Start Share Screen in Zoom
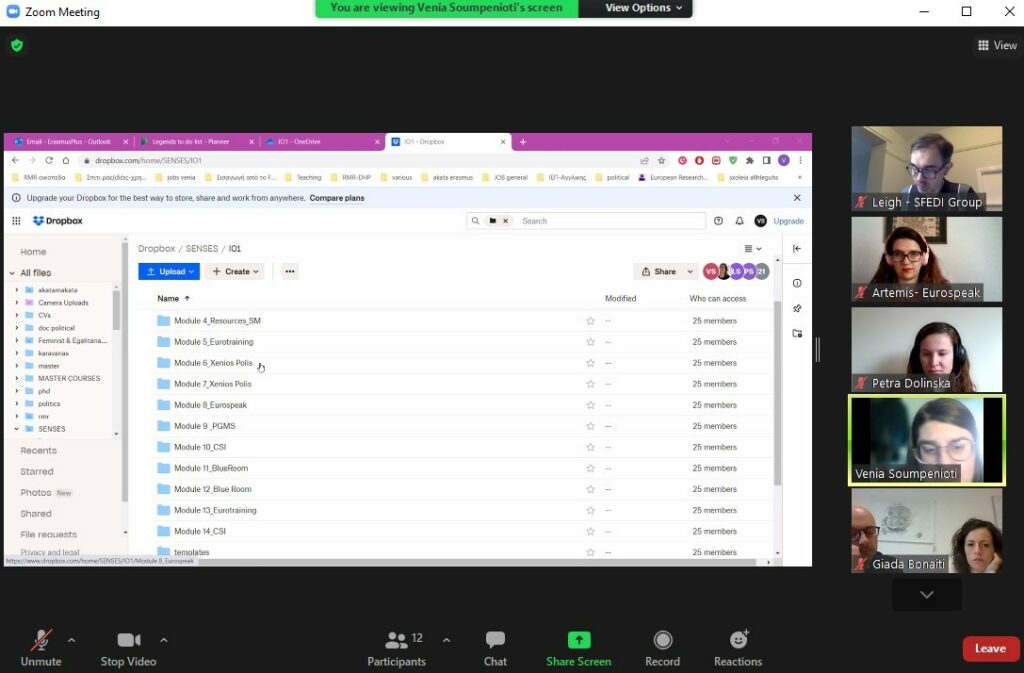Screen dimensions: 1024x673 click(x=579, y=648)
